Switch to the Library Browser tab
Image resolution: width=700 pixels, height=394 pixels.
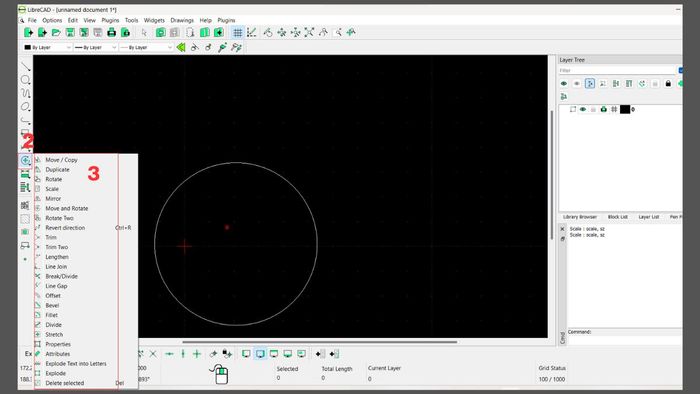[x=579, y=217]
